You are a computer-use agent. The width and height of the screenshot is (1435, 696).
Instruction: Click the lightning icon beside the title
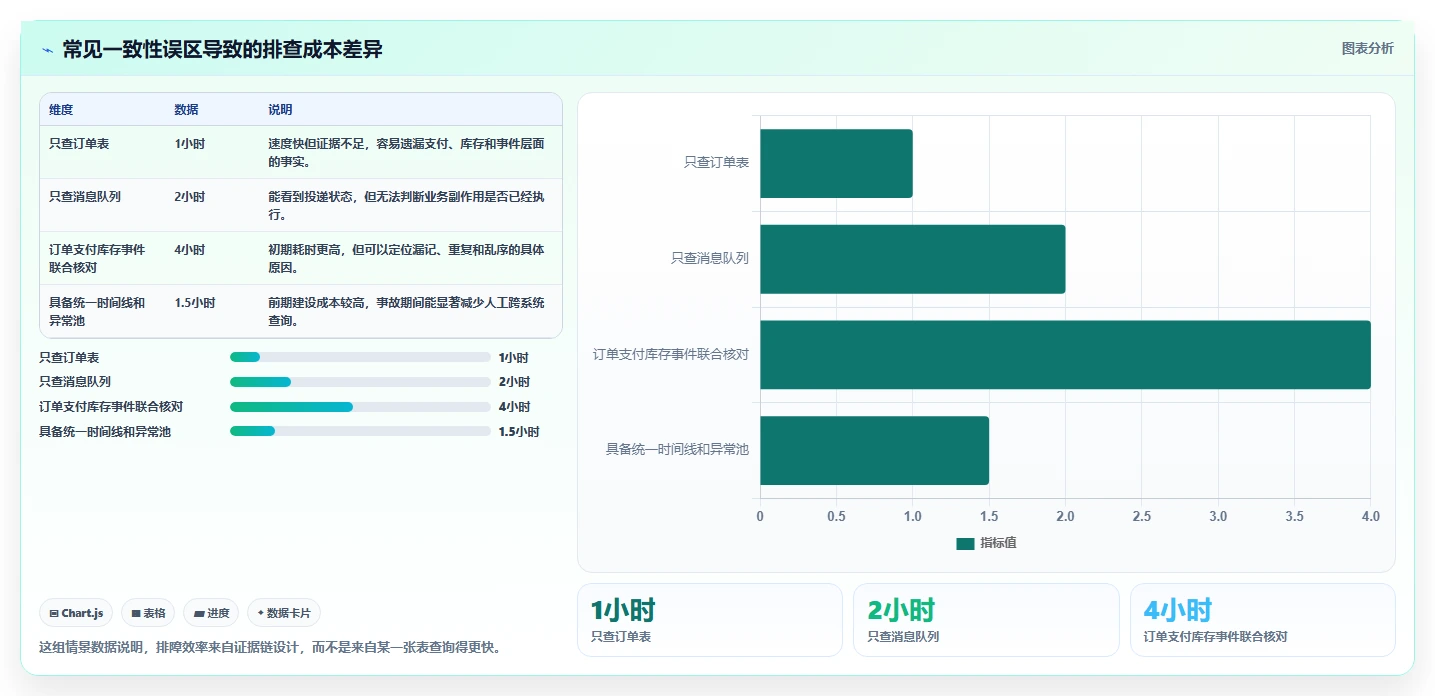(x=47, y=50)
